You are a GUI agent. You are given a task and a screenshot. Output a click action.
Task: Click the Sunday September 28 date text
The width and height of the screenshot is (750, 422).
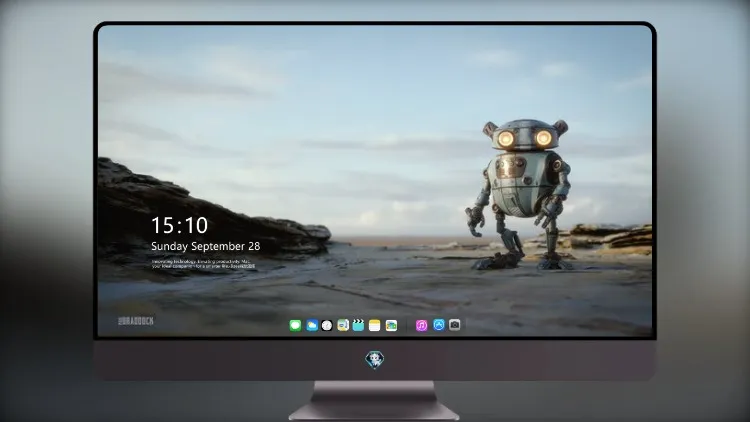pyautogui.click(x=206, y=246)
